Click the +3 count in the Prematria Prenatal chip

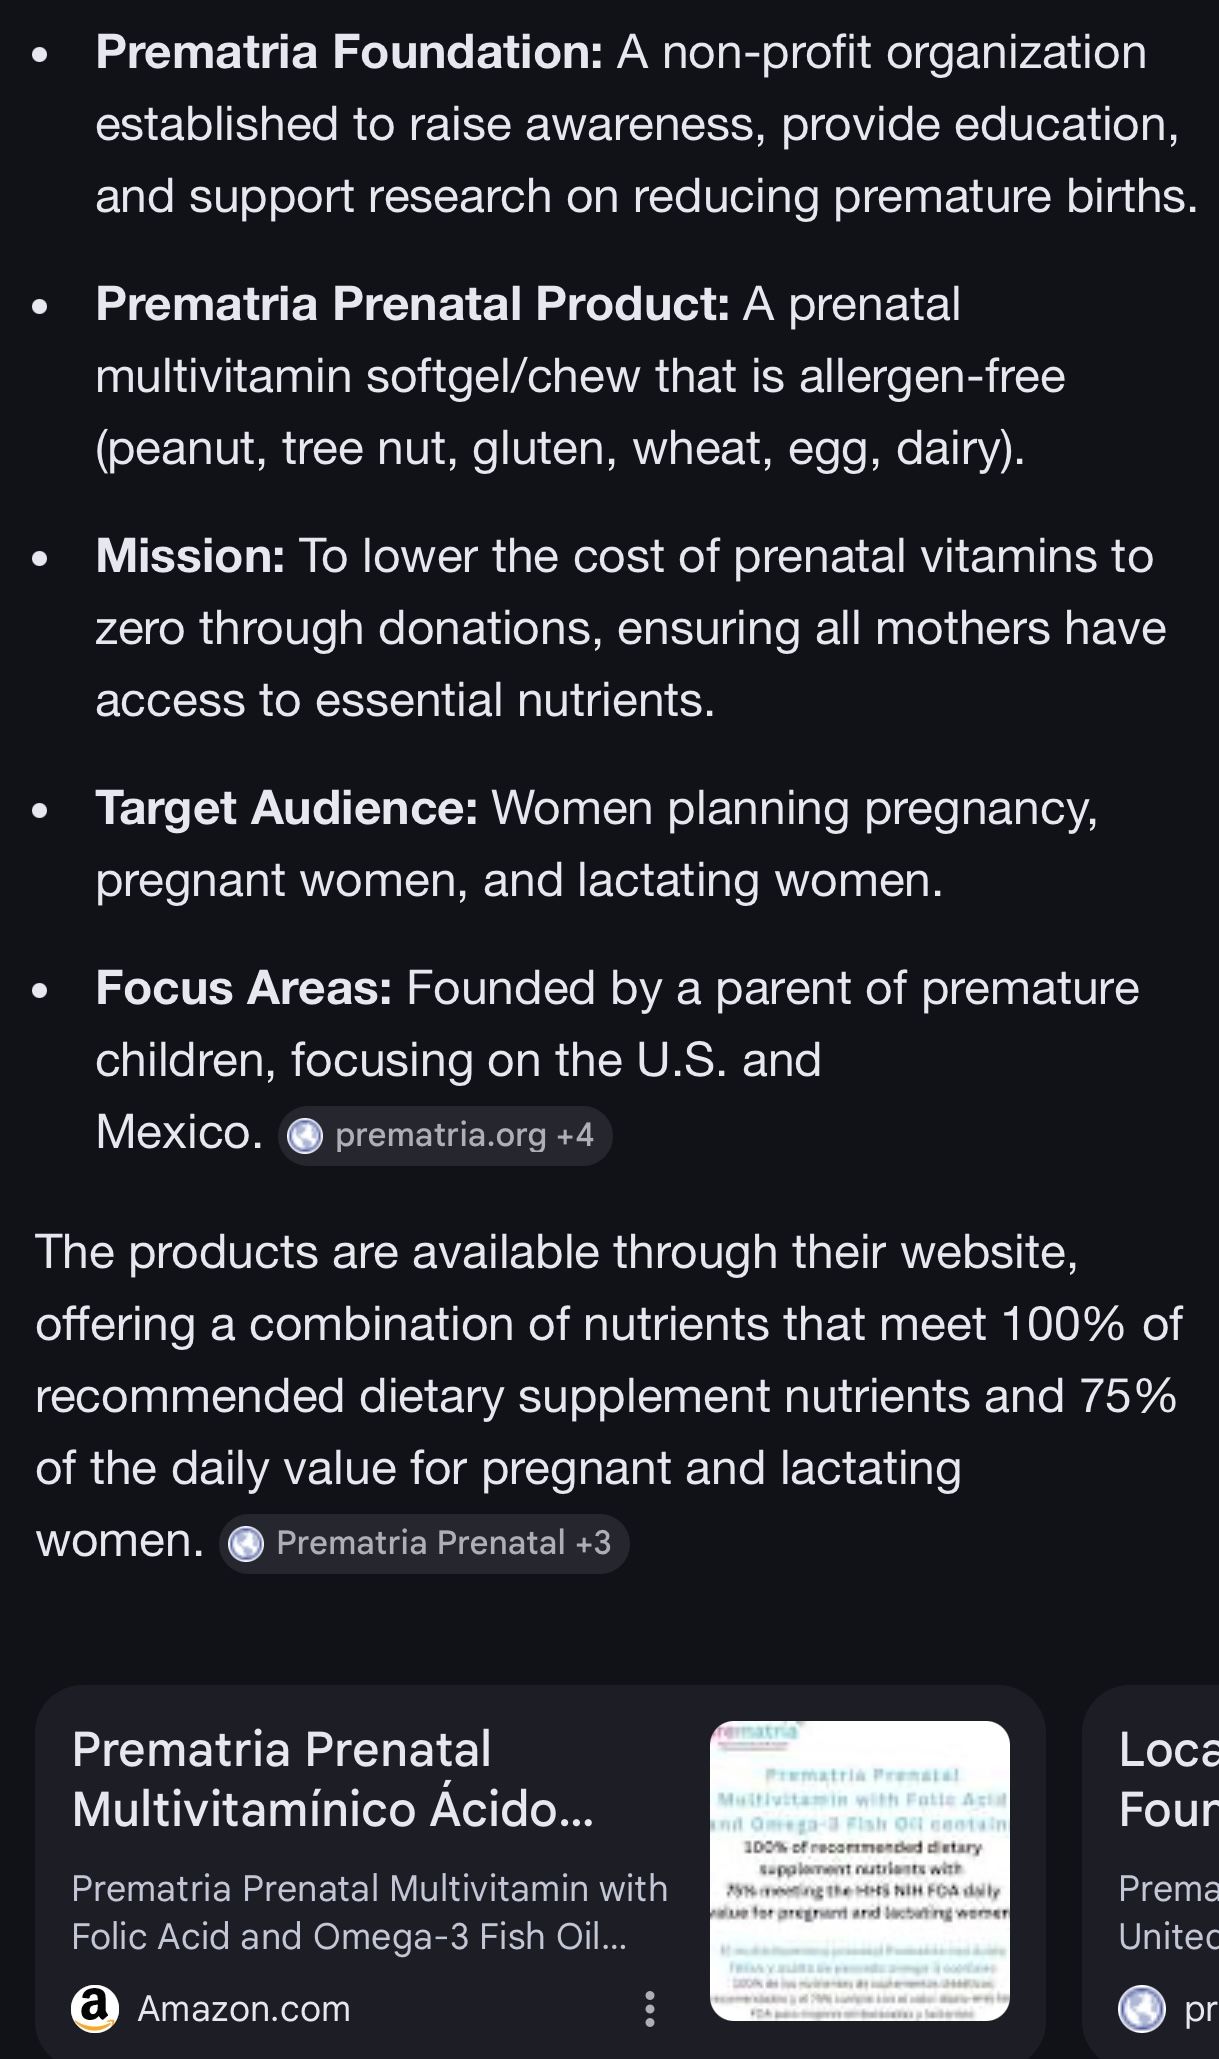click(593, 1543)
